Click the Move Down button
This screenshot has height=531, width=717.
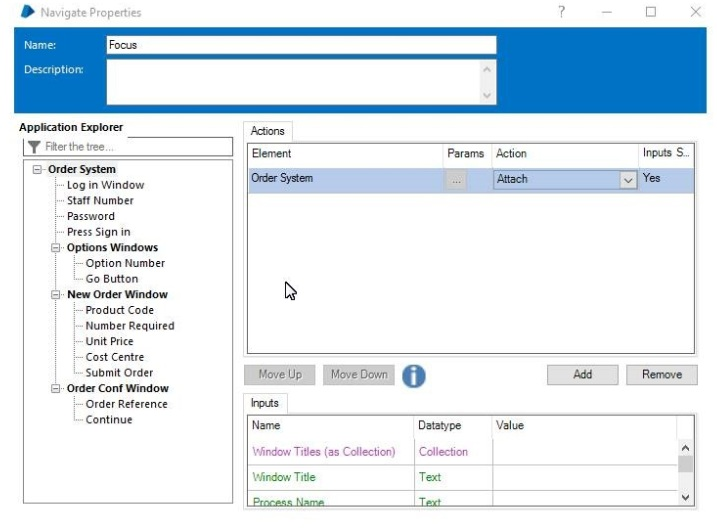[359, 375]
